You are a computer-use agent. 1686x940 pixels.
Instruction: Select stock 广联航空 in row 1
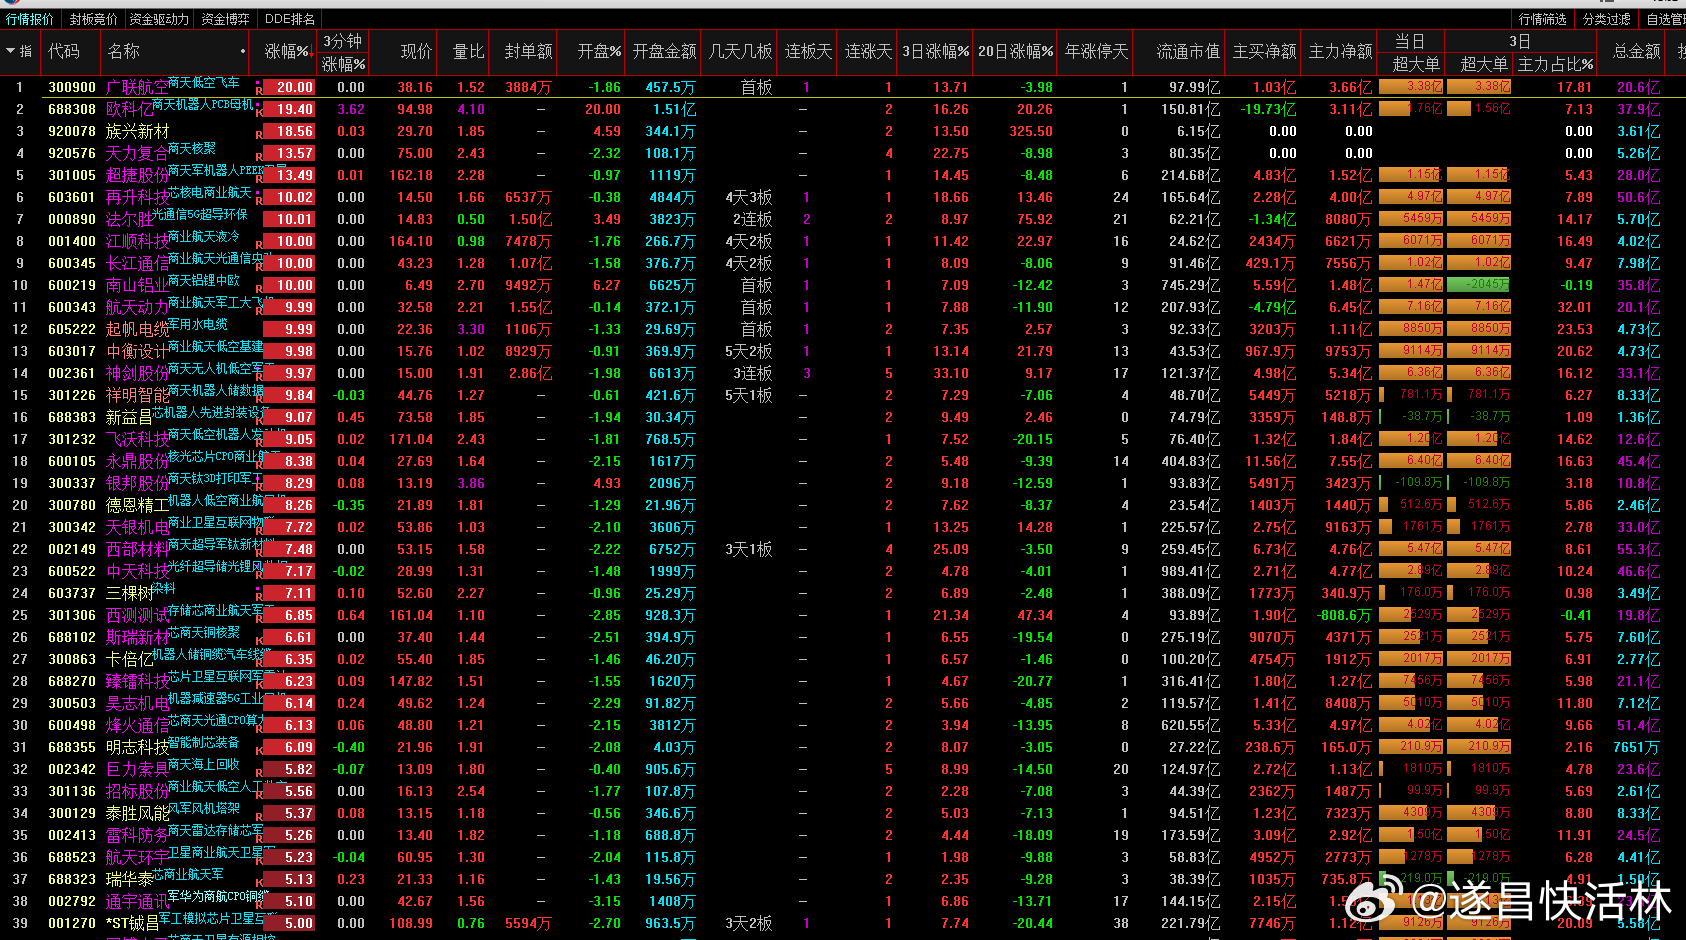pos(137,88)
